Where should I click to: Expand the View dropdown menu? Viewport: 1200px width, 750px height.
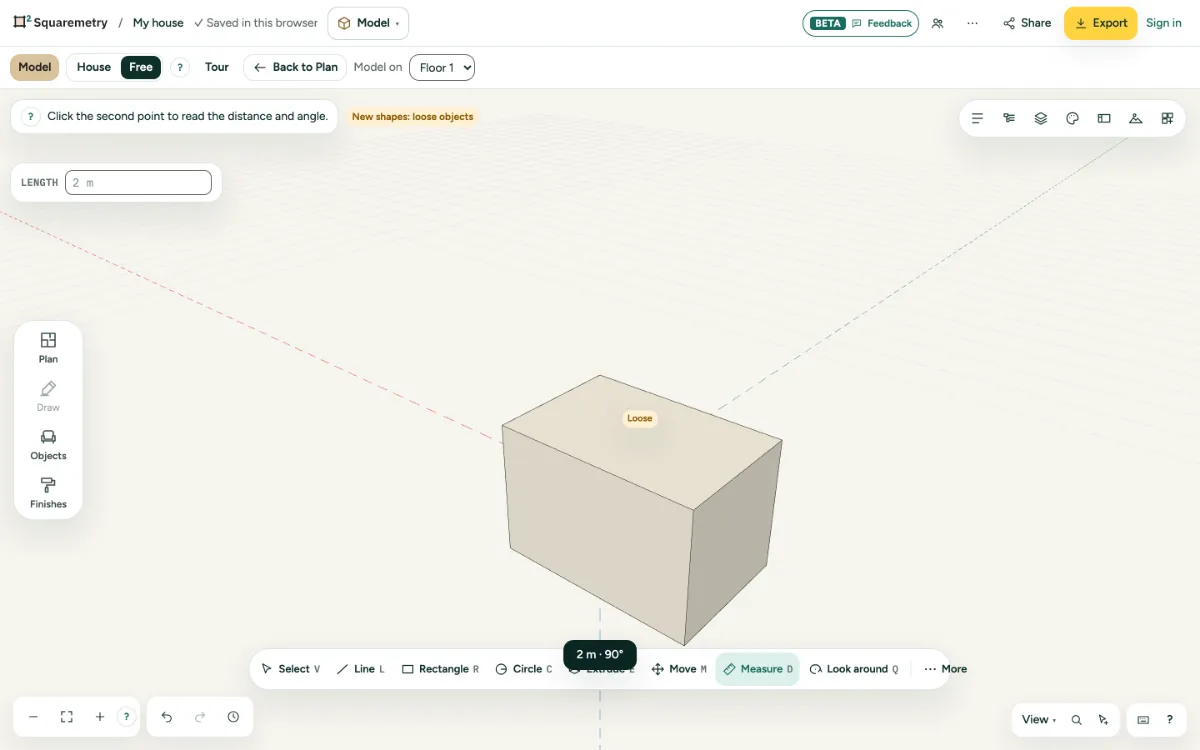1039,720
